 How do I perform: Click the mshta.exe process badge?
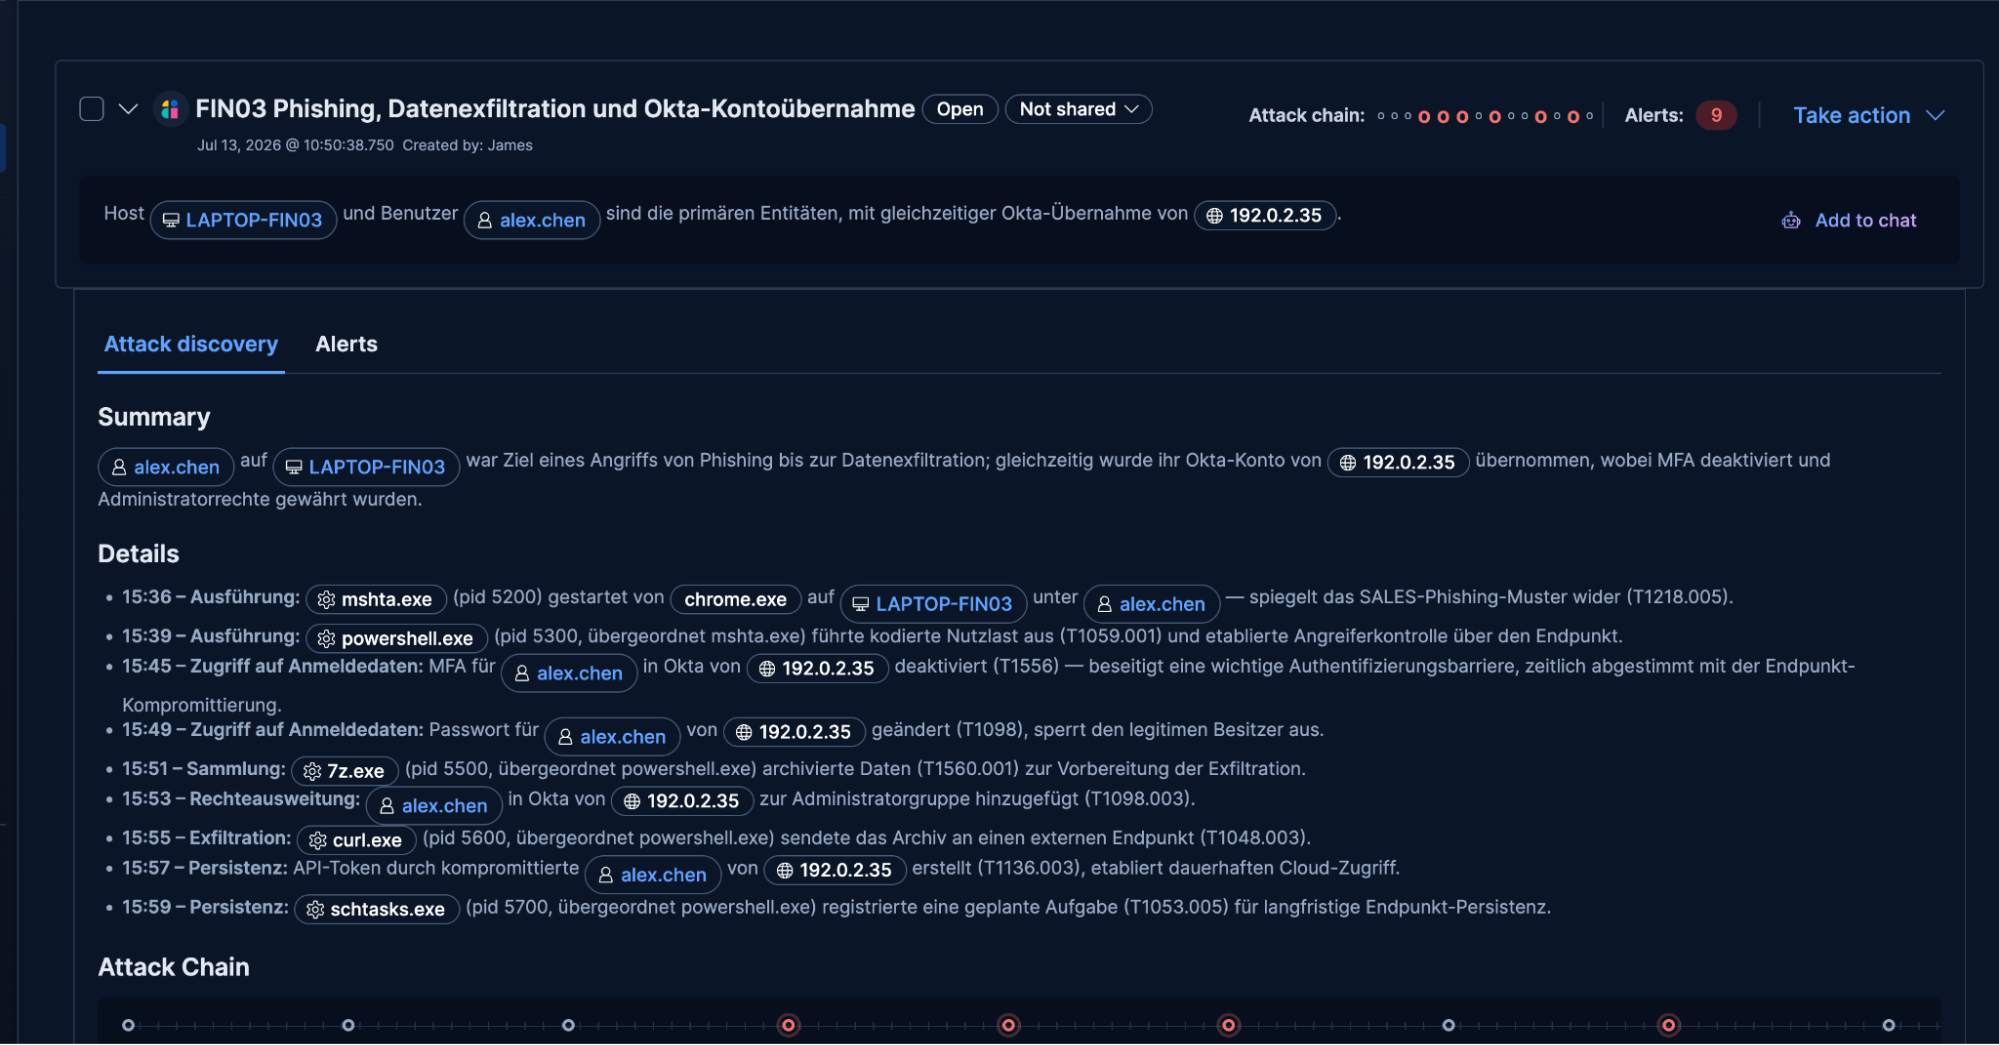[x=376, y=599]
